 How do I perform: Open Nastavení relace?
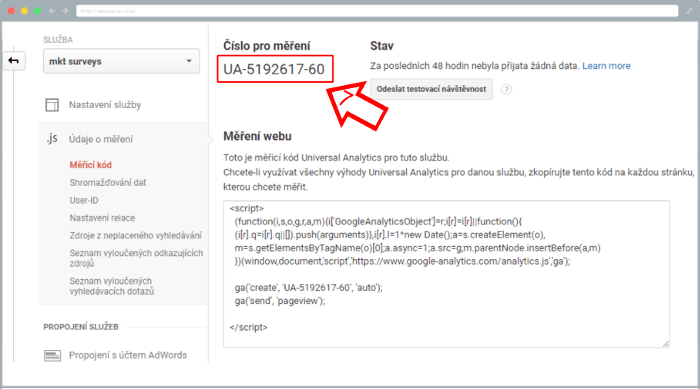click(x=102, y=218)
